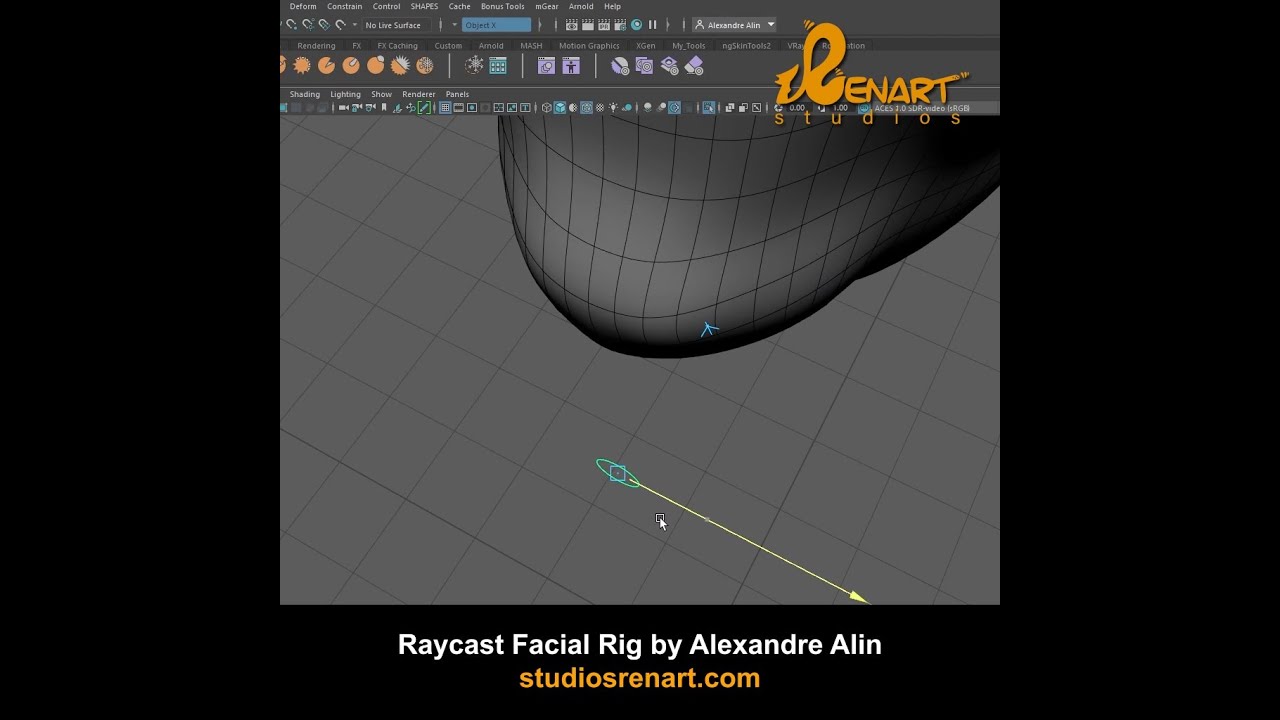Toggle textured checker sphere display
The width and height of the screenshot is (1280, 720).
599,107
